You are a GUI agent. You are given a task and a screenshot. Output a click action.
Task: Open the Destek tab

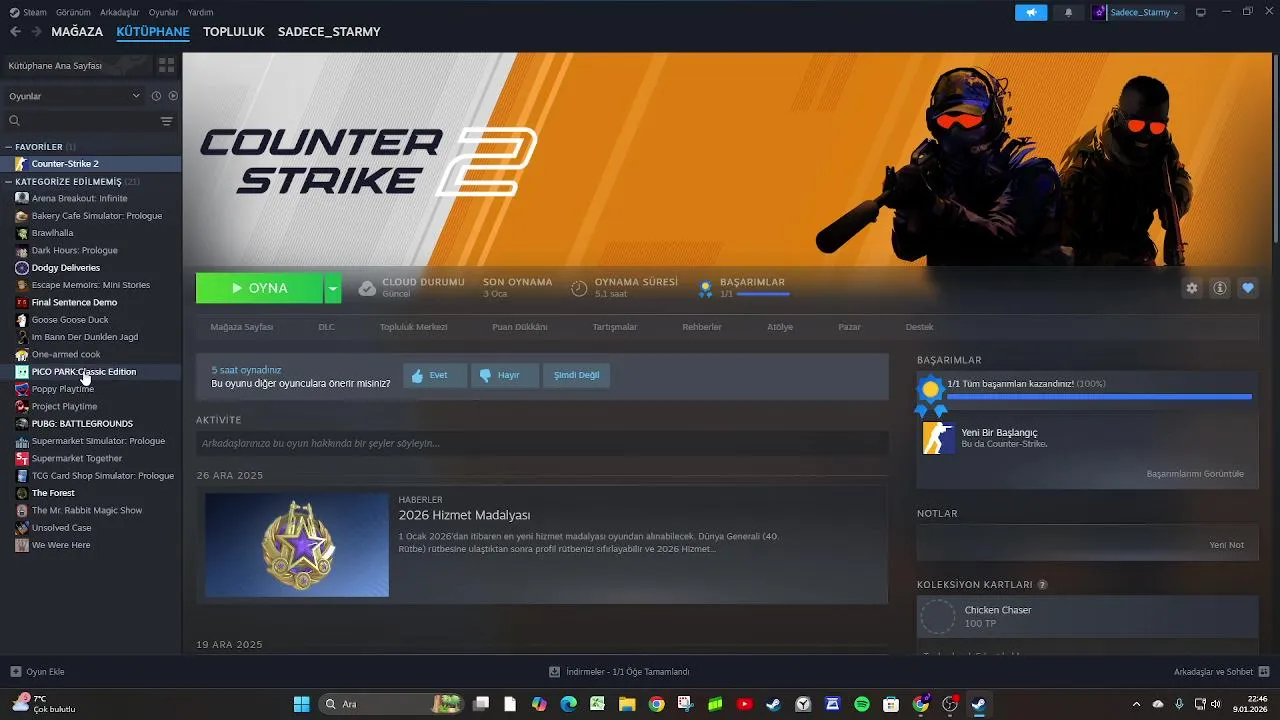[919, 327]
